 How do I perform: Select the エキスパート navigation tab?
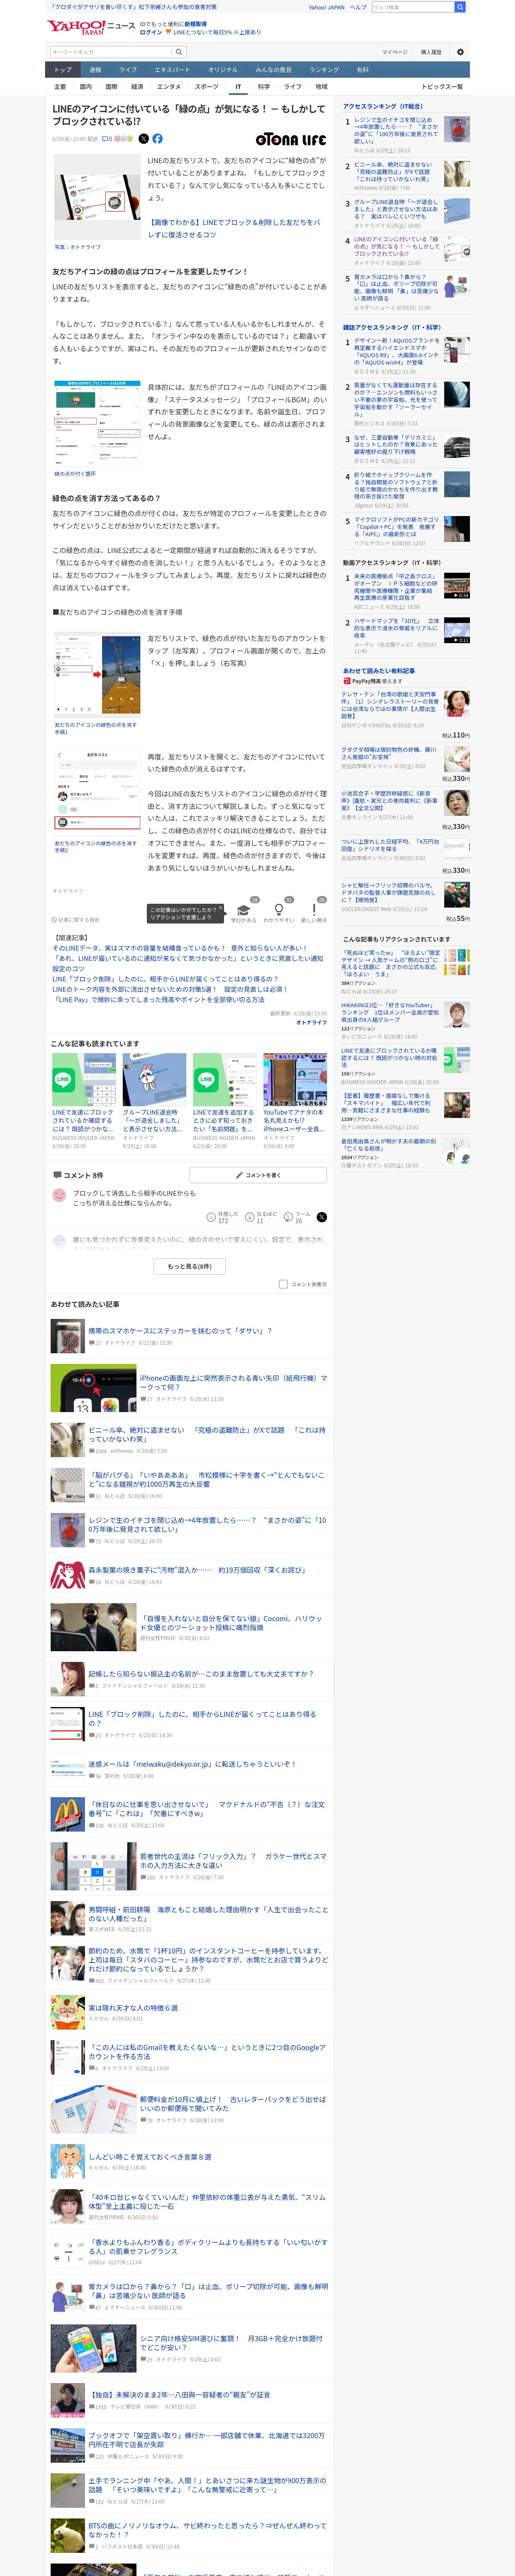tap(172, 70)
